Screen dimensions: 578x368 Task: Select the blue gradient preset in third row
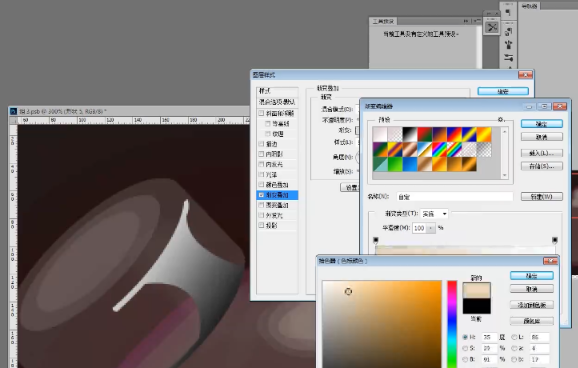[x=410, y=164]
